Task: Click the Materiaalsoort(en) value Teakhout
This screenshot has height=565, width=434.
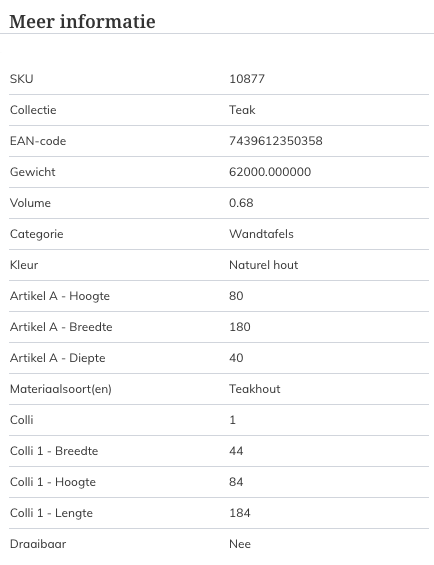Action: (x=255, y=389)
